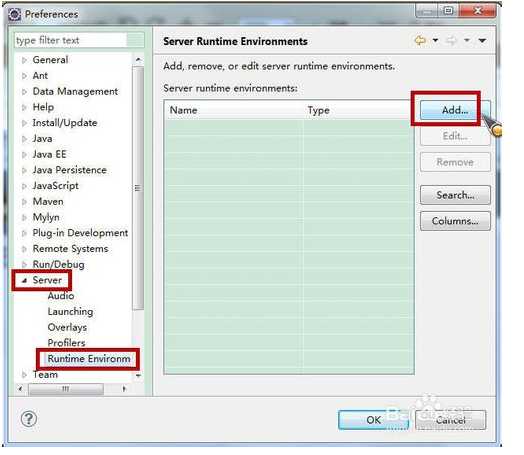
Task: Open the forward history dropdown arrow
Action: 467,40
